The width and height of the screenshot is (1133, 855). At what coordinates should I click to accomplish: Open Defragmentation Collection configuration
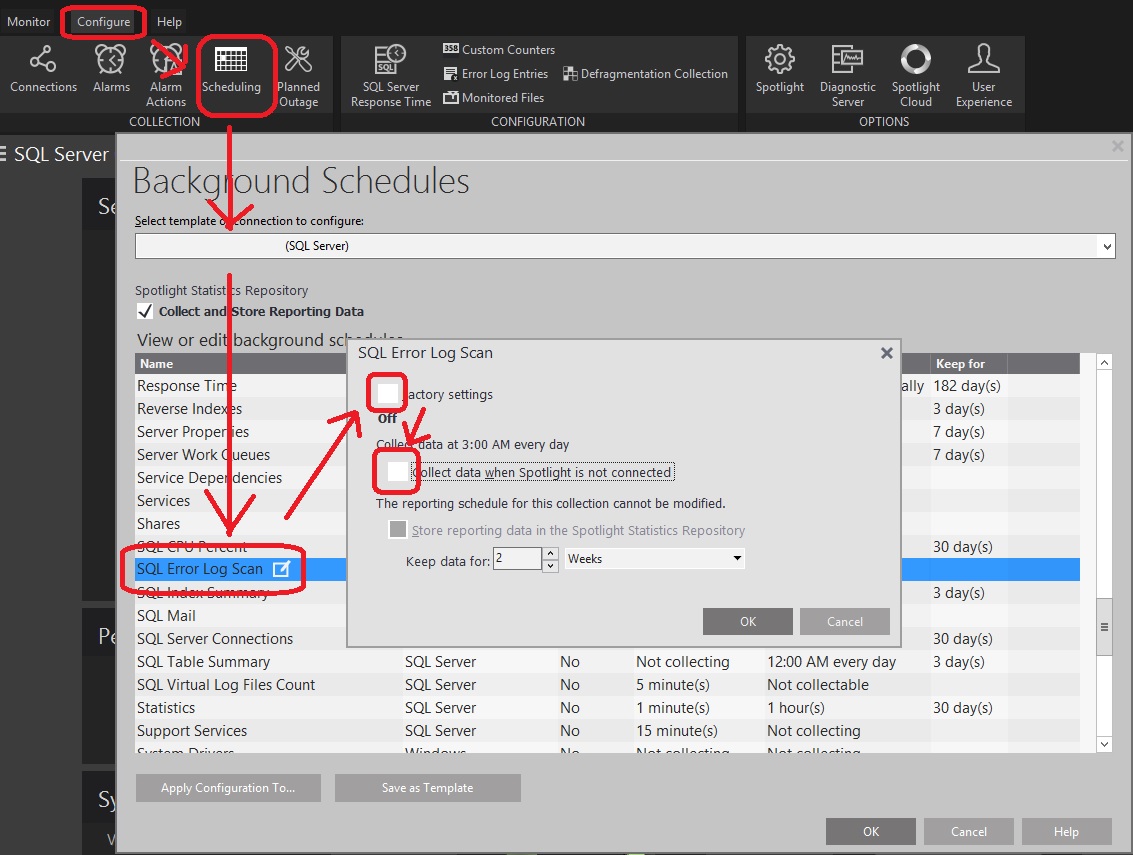coord(645,74)
